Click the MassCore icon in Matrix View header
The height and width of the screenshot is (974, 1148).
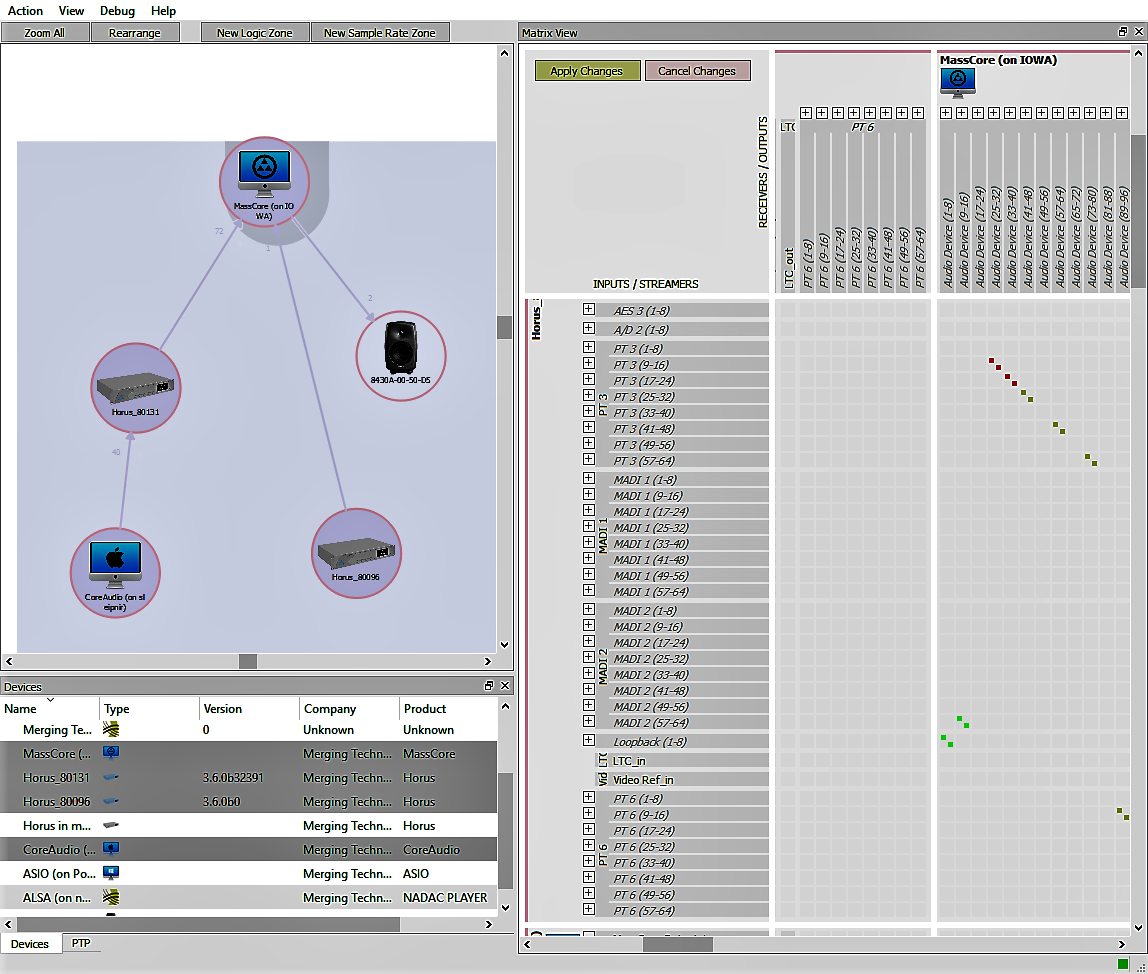[x=957, y=83]
